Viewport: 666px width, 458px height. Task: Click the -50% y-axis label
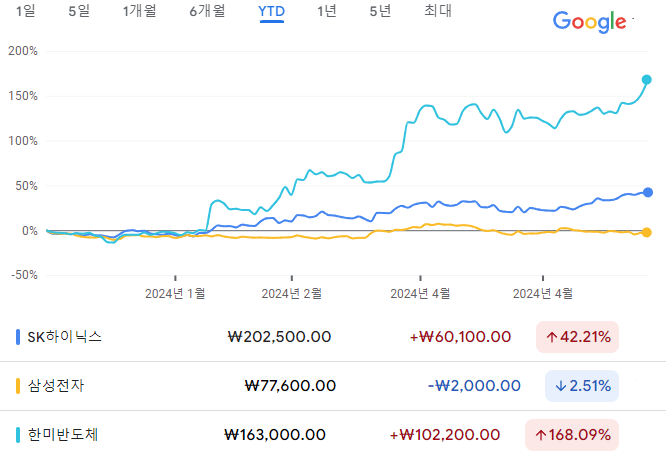25,275
